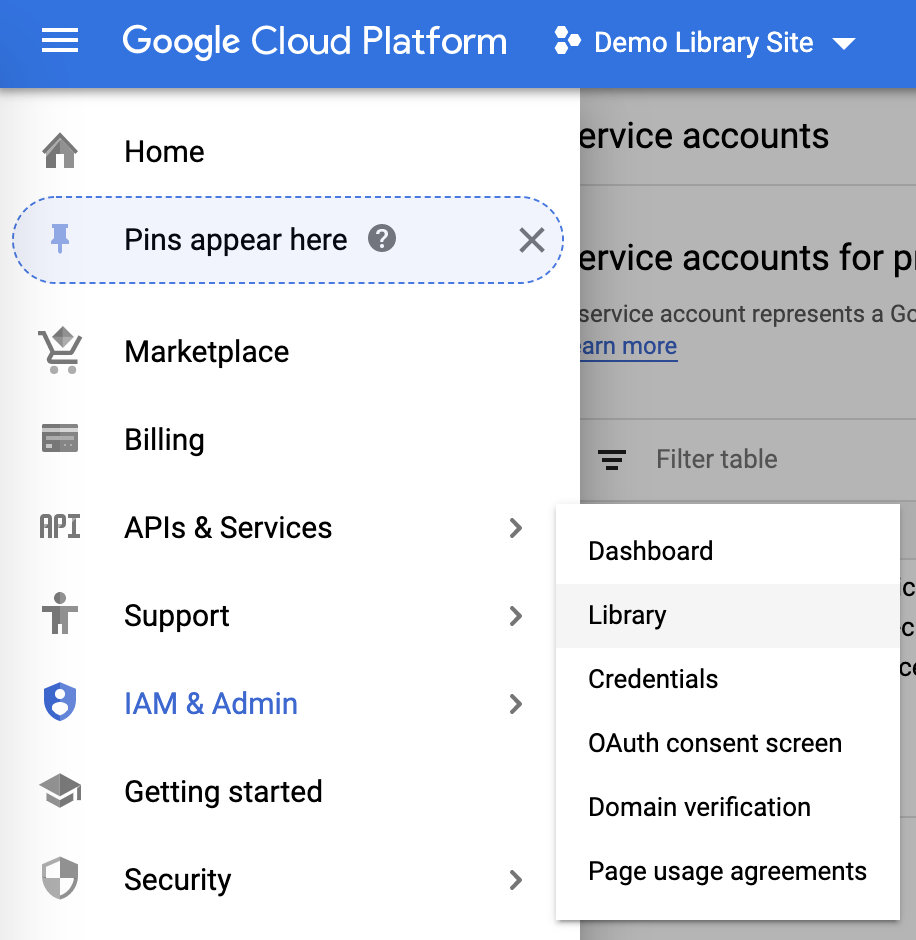
Task: Expand the Security submenu chevron
Action: [x=516, y=880]
